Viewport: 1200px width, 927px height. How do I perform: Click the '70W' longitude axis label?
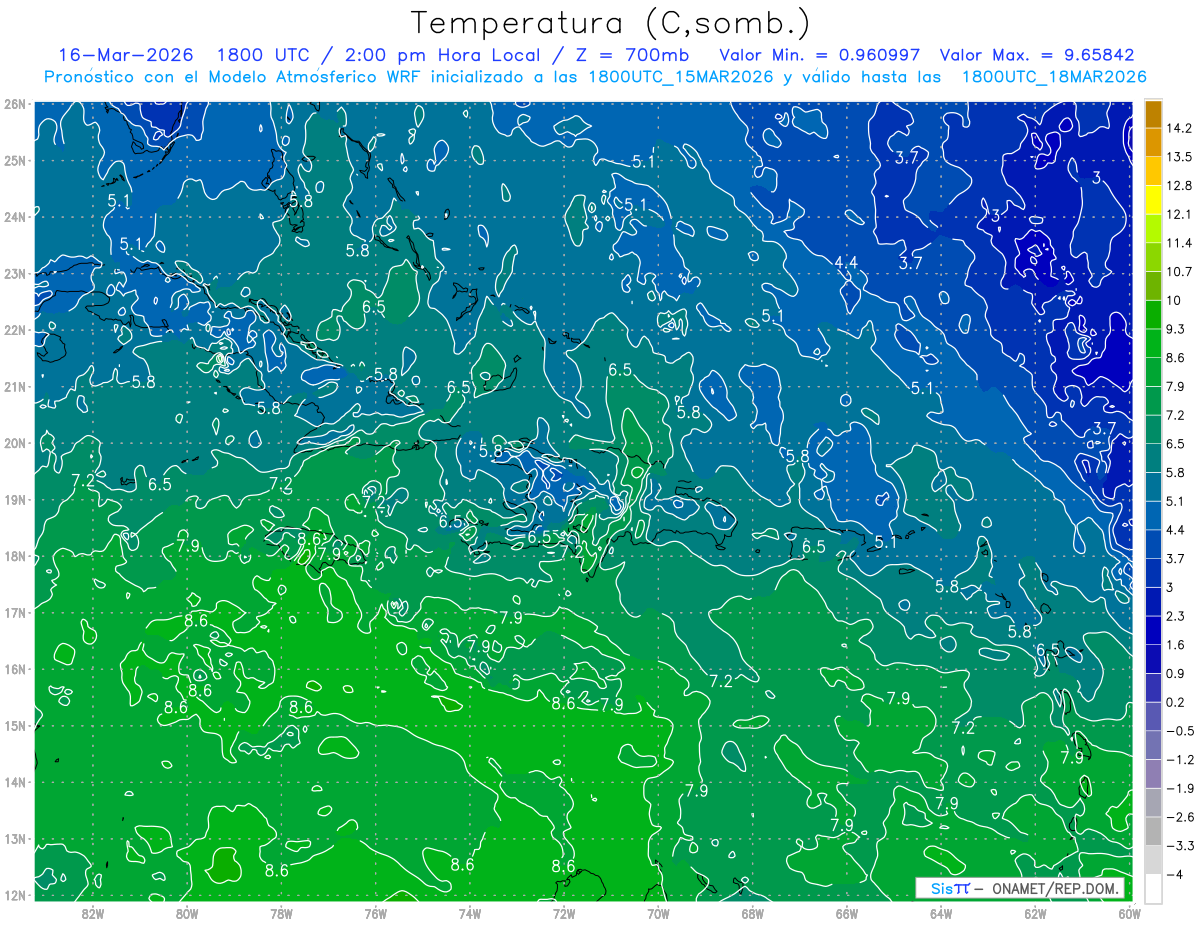click(x=658, y=914)
